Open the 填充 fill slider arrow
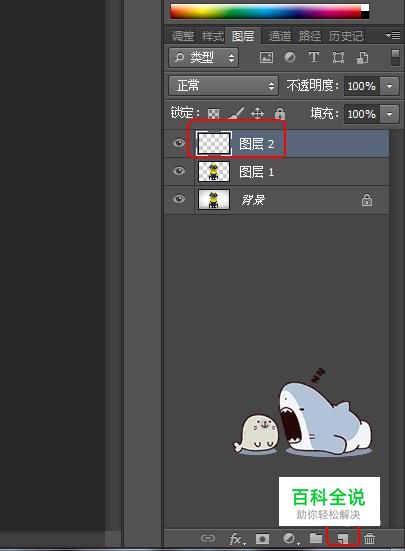The width and height of the screenshot is (405, 551). coord(390,114)
